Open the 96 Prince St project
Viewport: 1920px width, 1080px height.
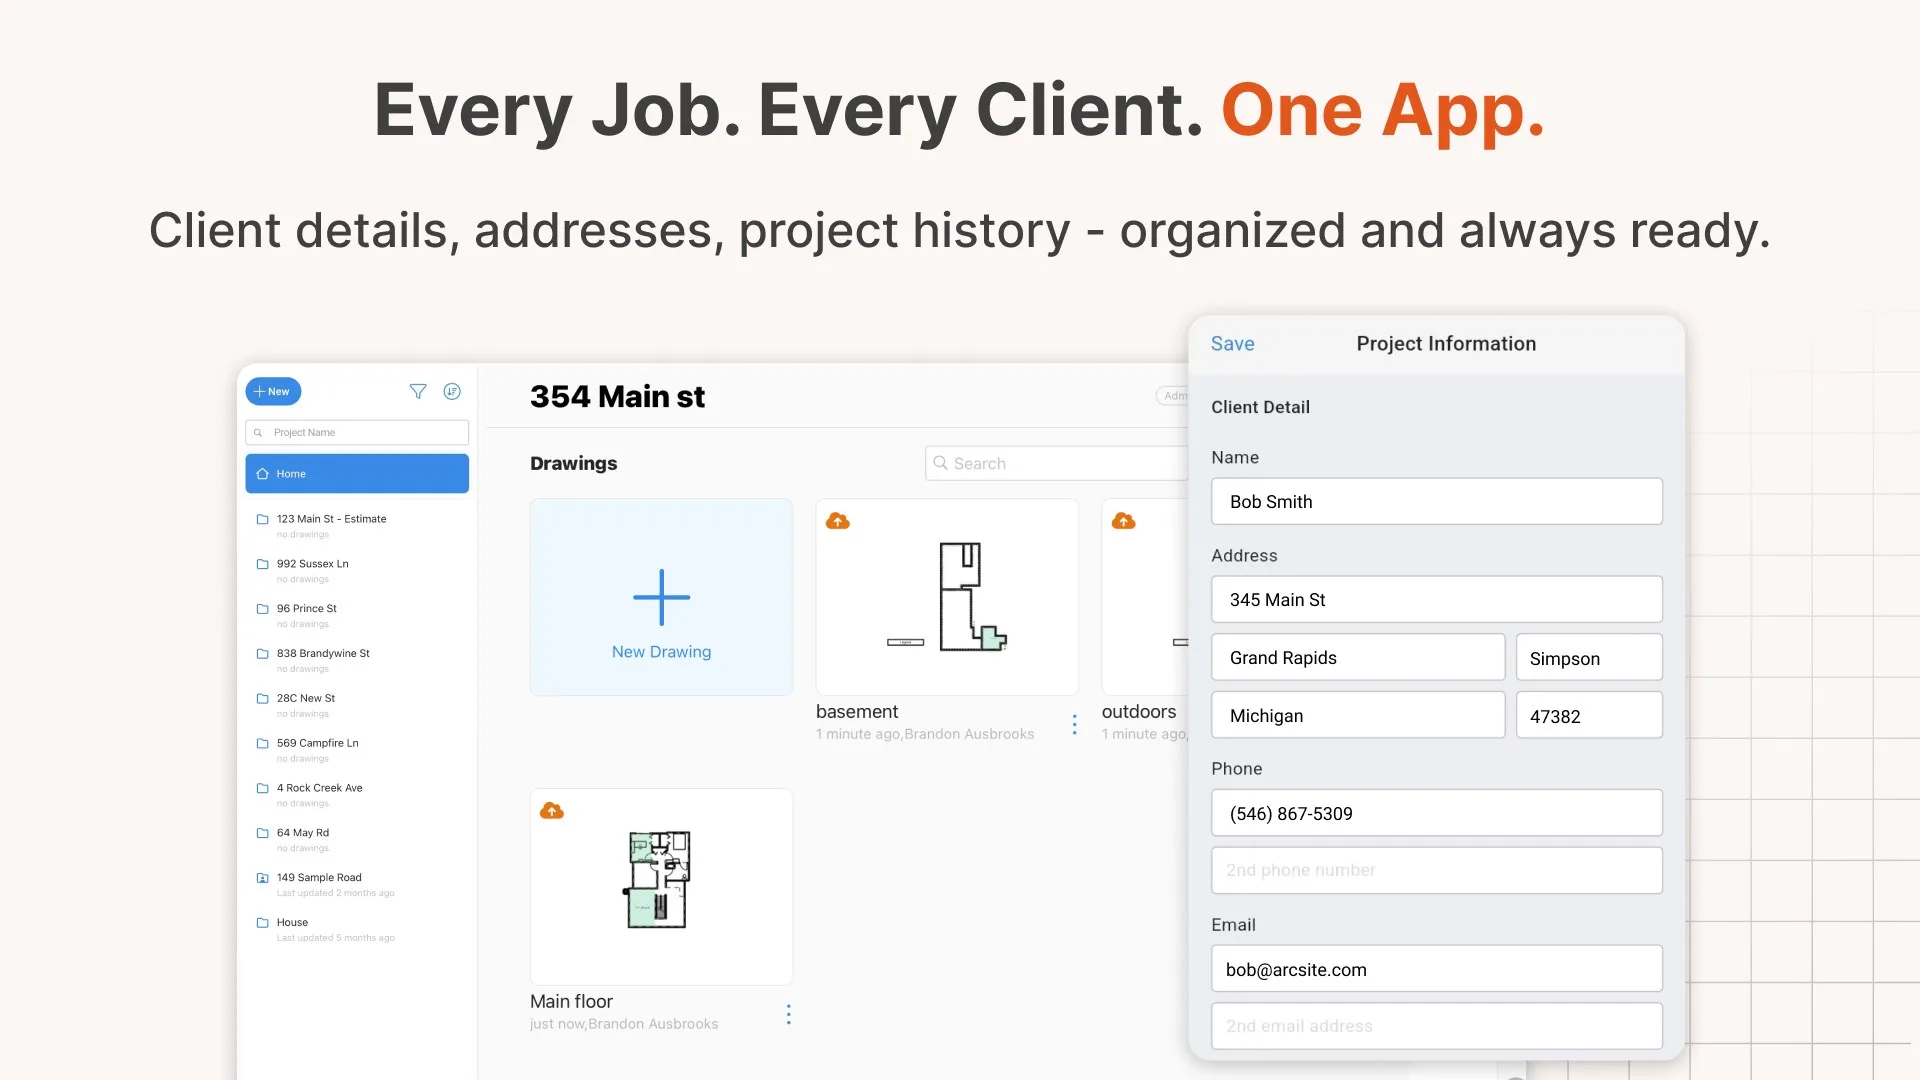(x=357, y=615)
